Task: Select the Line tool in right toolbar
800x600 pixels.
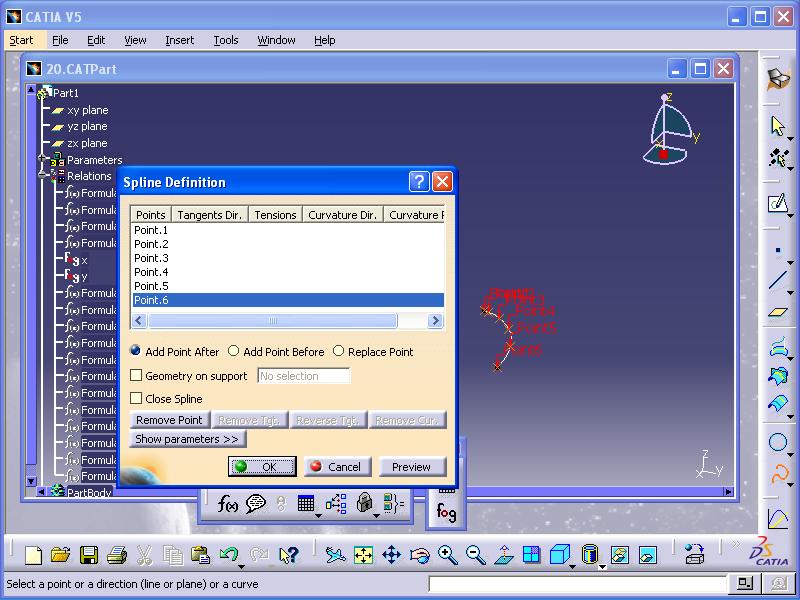Action: [778, 281]
